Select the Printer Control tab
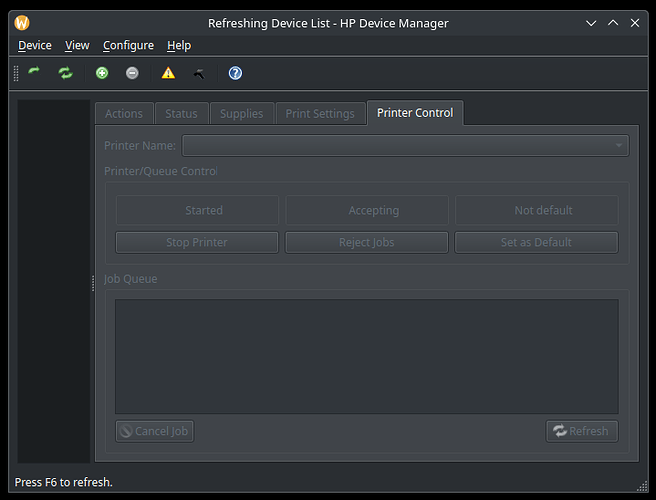656x500 pixels. tap(415, 113)
